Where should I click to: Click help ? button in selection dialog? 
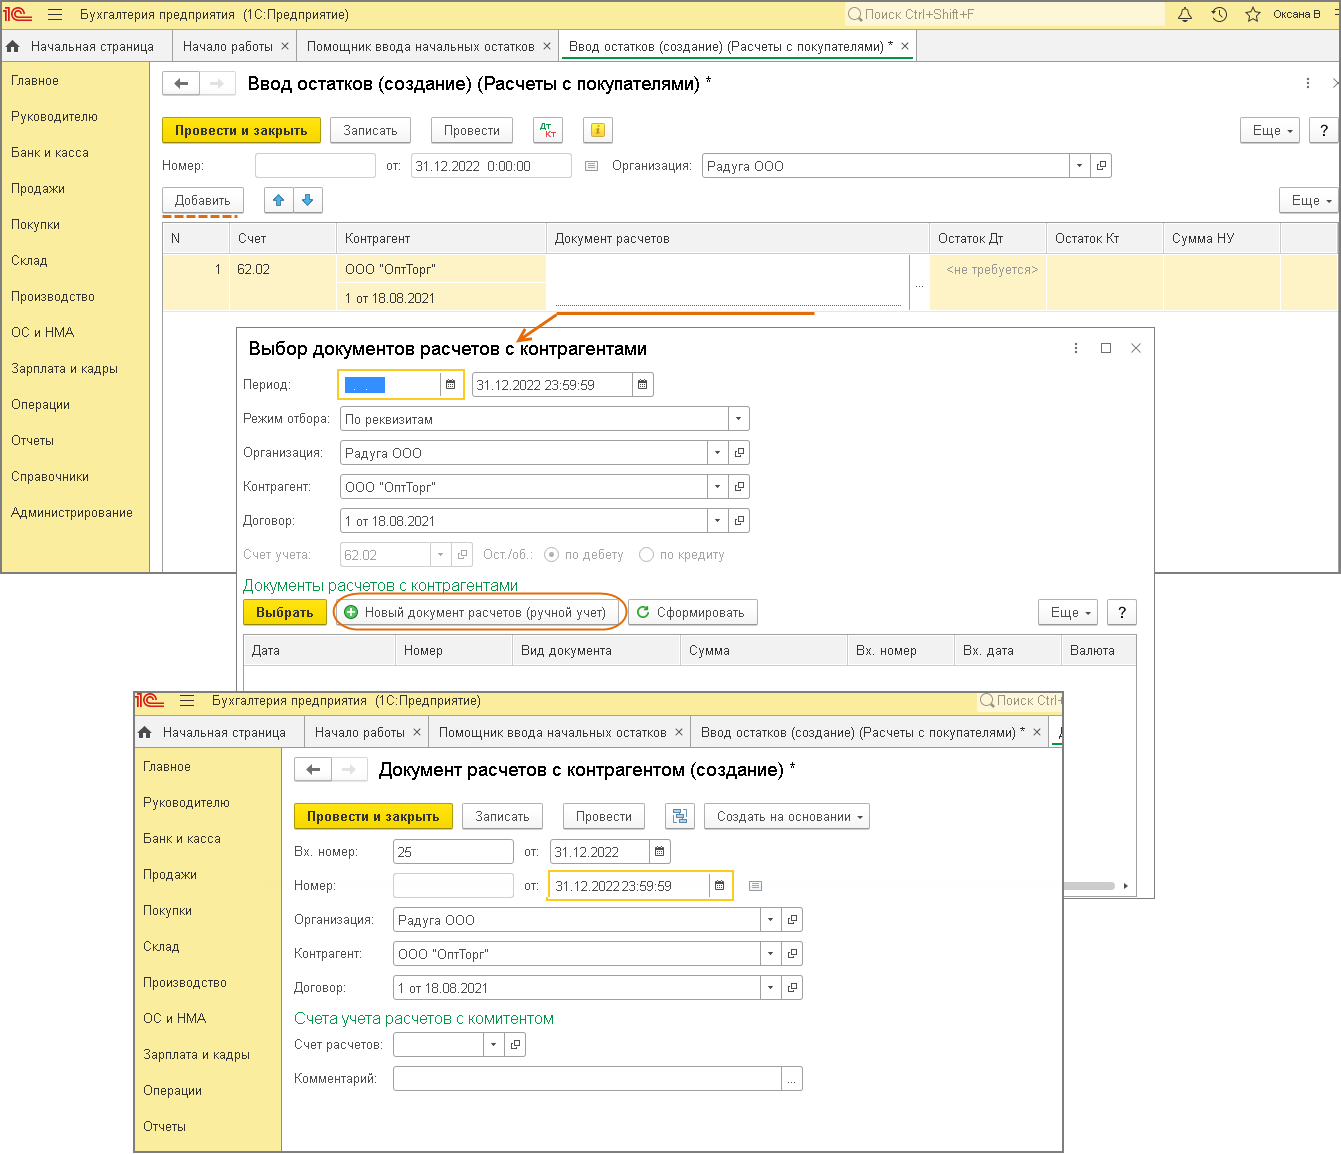(x=1122, y=612)
